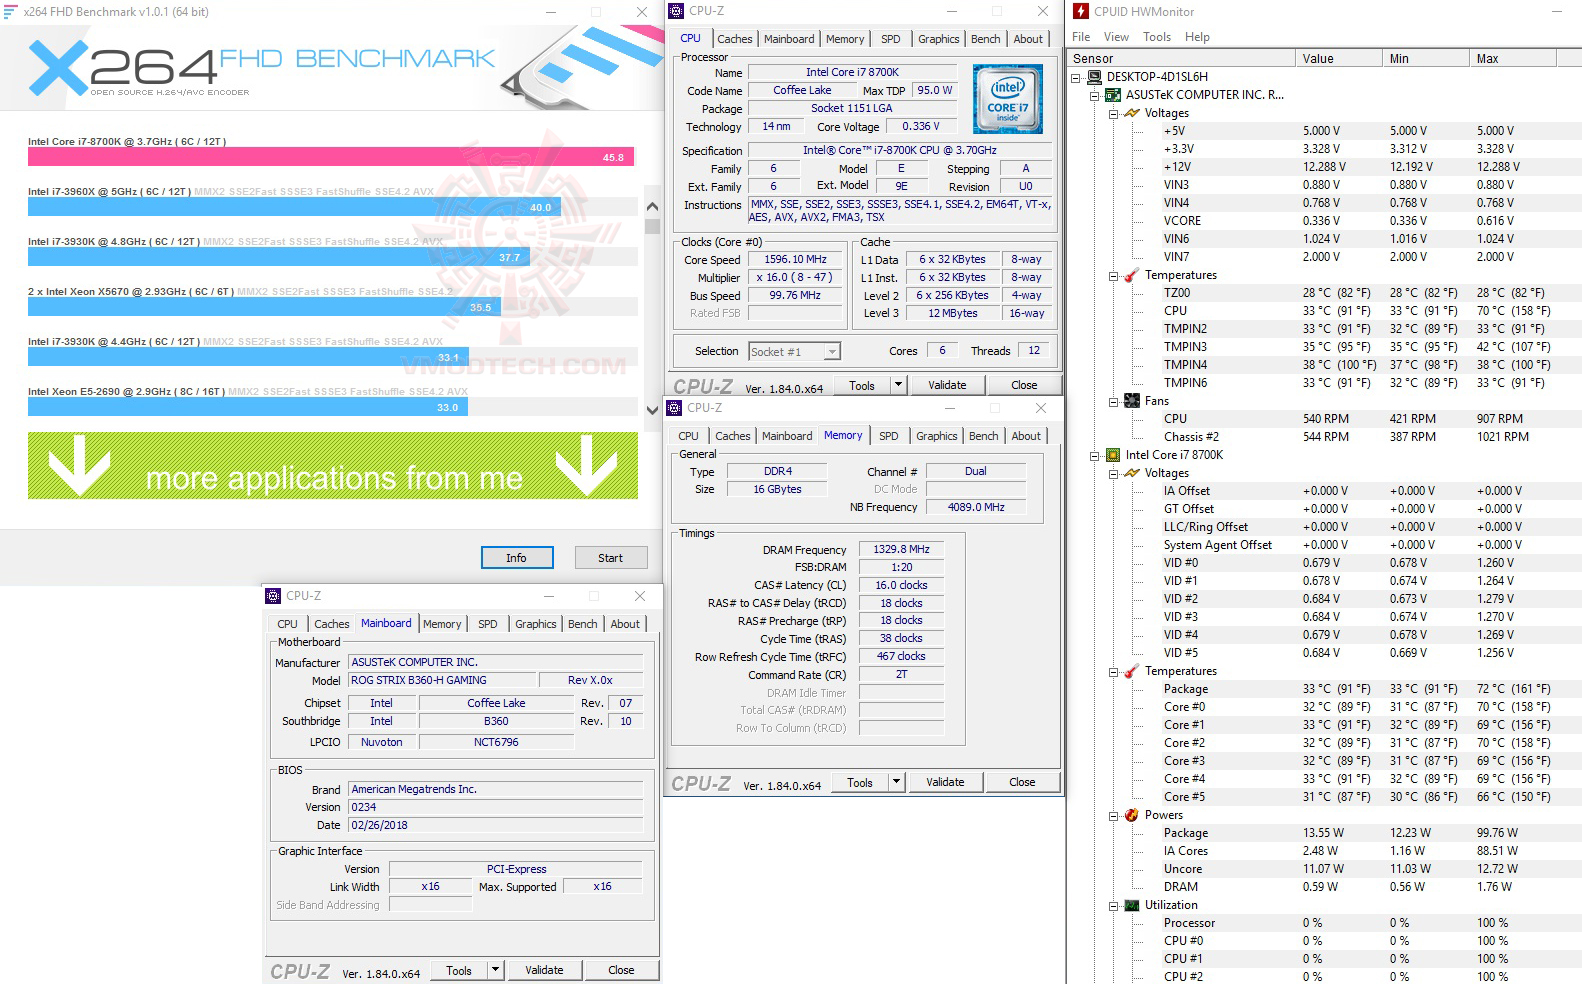Click the Xeon E5-2690 result bar 33.0
The image size is (1582, 984).
coord(248,407)
